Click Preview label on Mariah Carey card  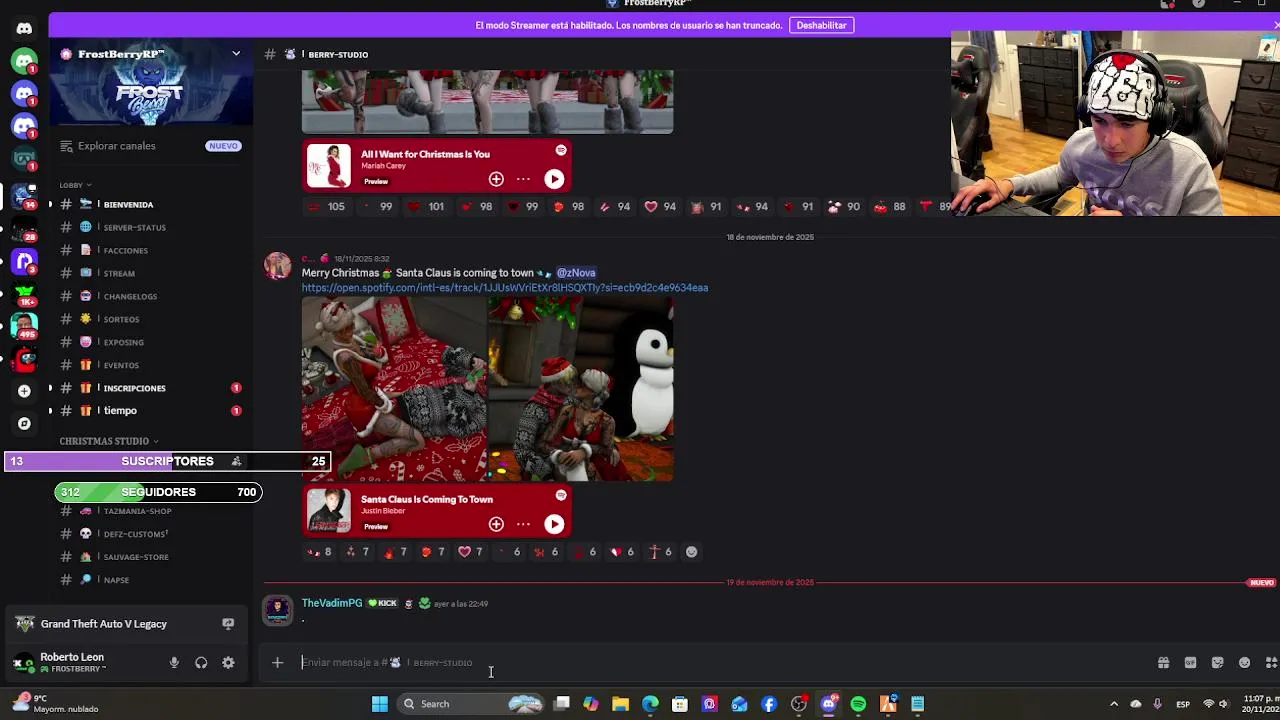(x=376, y=181)
